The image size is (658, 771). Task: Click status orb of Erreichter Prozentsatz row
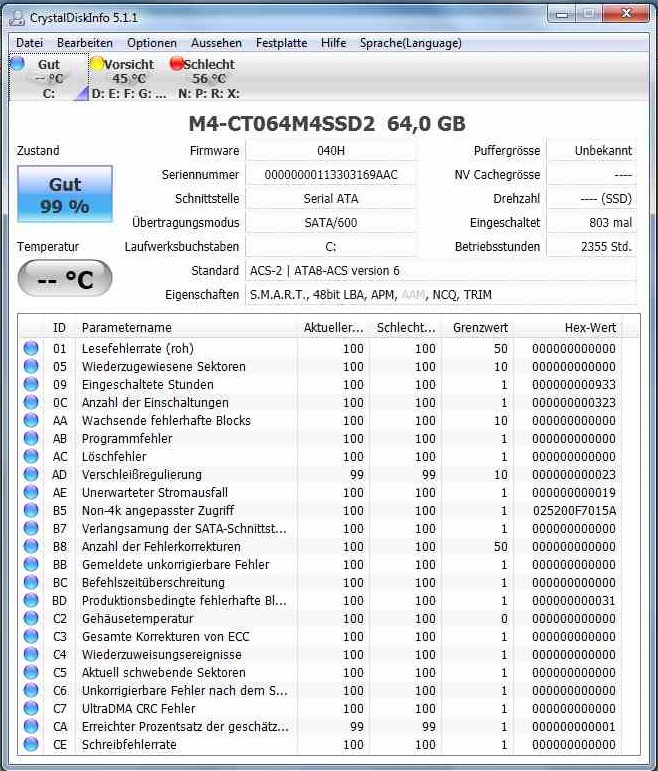point(31,726)
